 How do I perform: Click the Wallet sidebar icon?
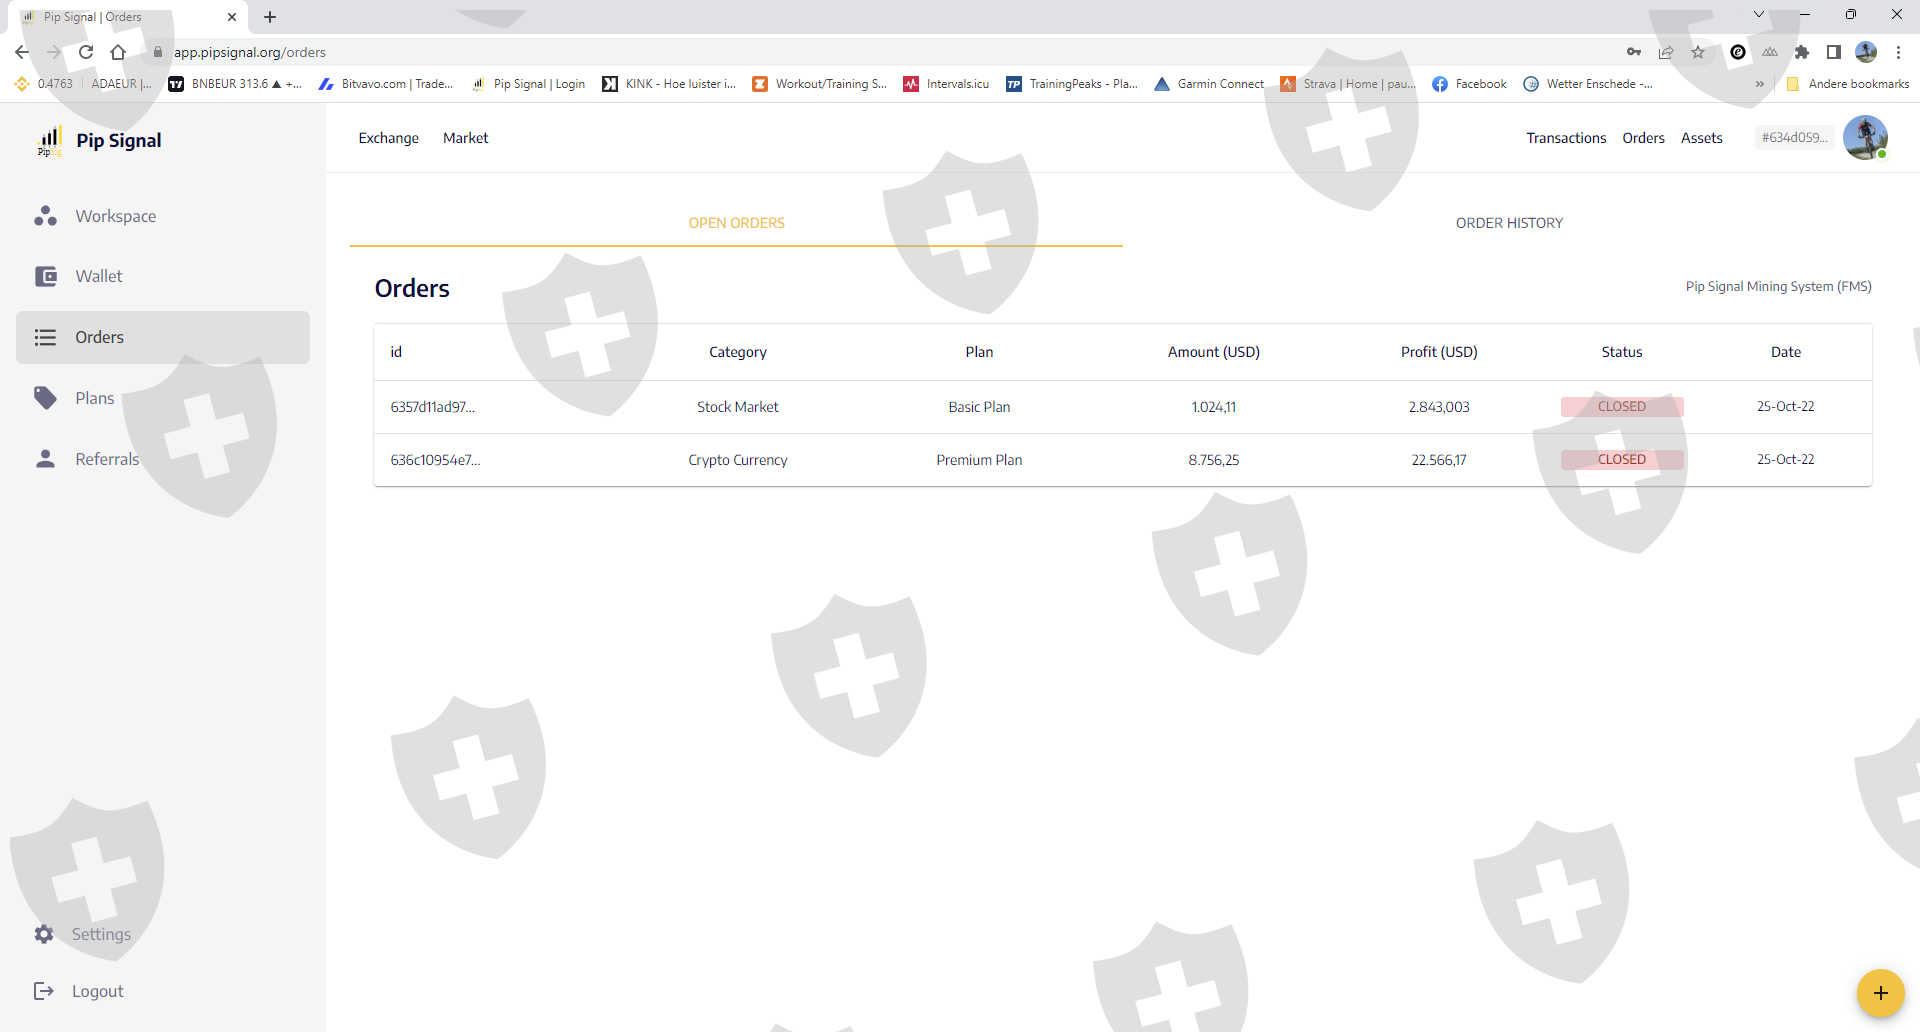(46, 276)
